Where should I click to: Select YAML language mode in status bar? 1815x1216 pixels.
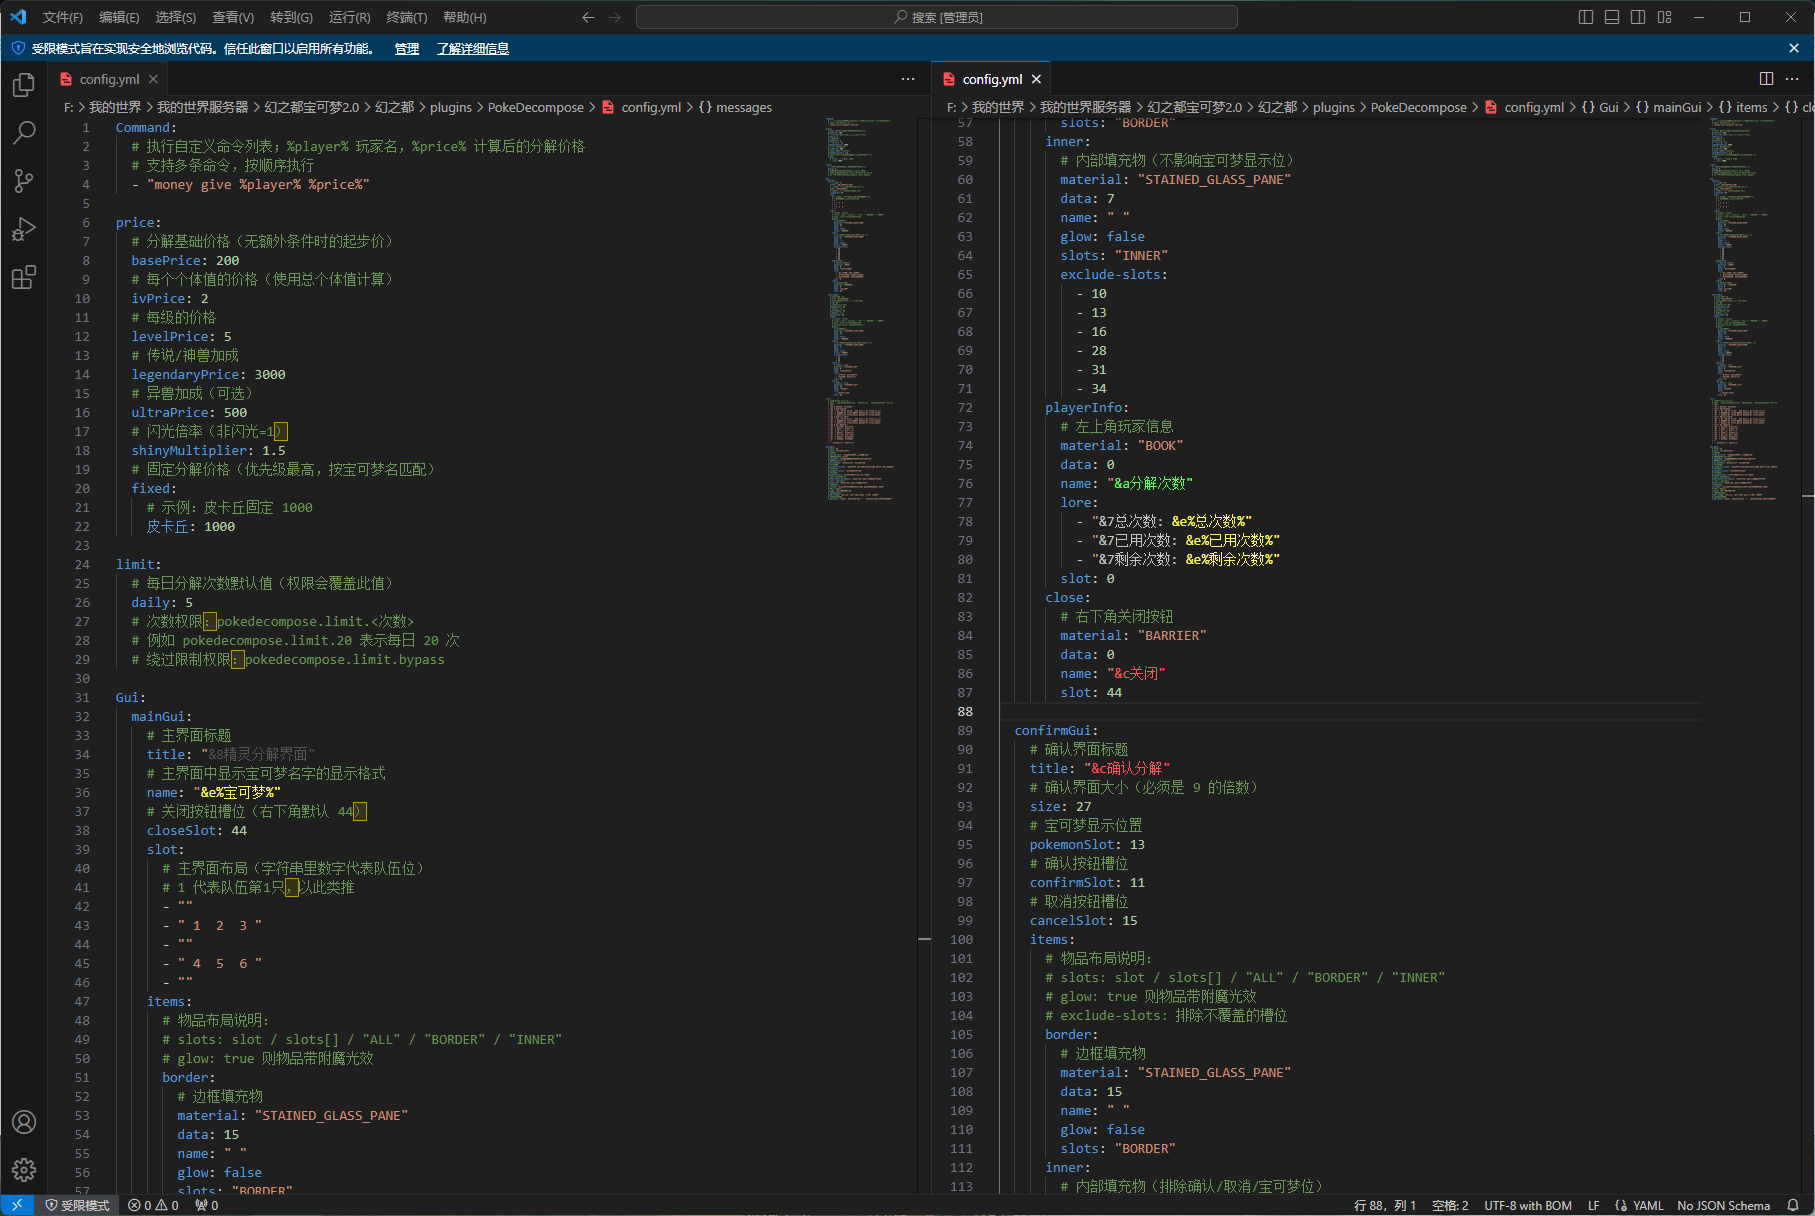point(1647,1205)
